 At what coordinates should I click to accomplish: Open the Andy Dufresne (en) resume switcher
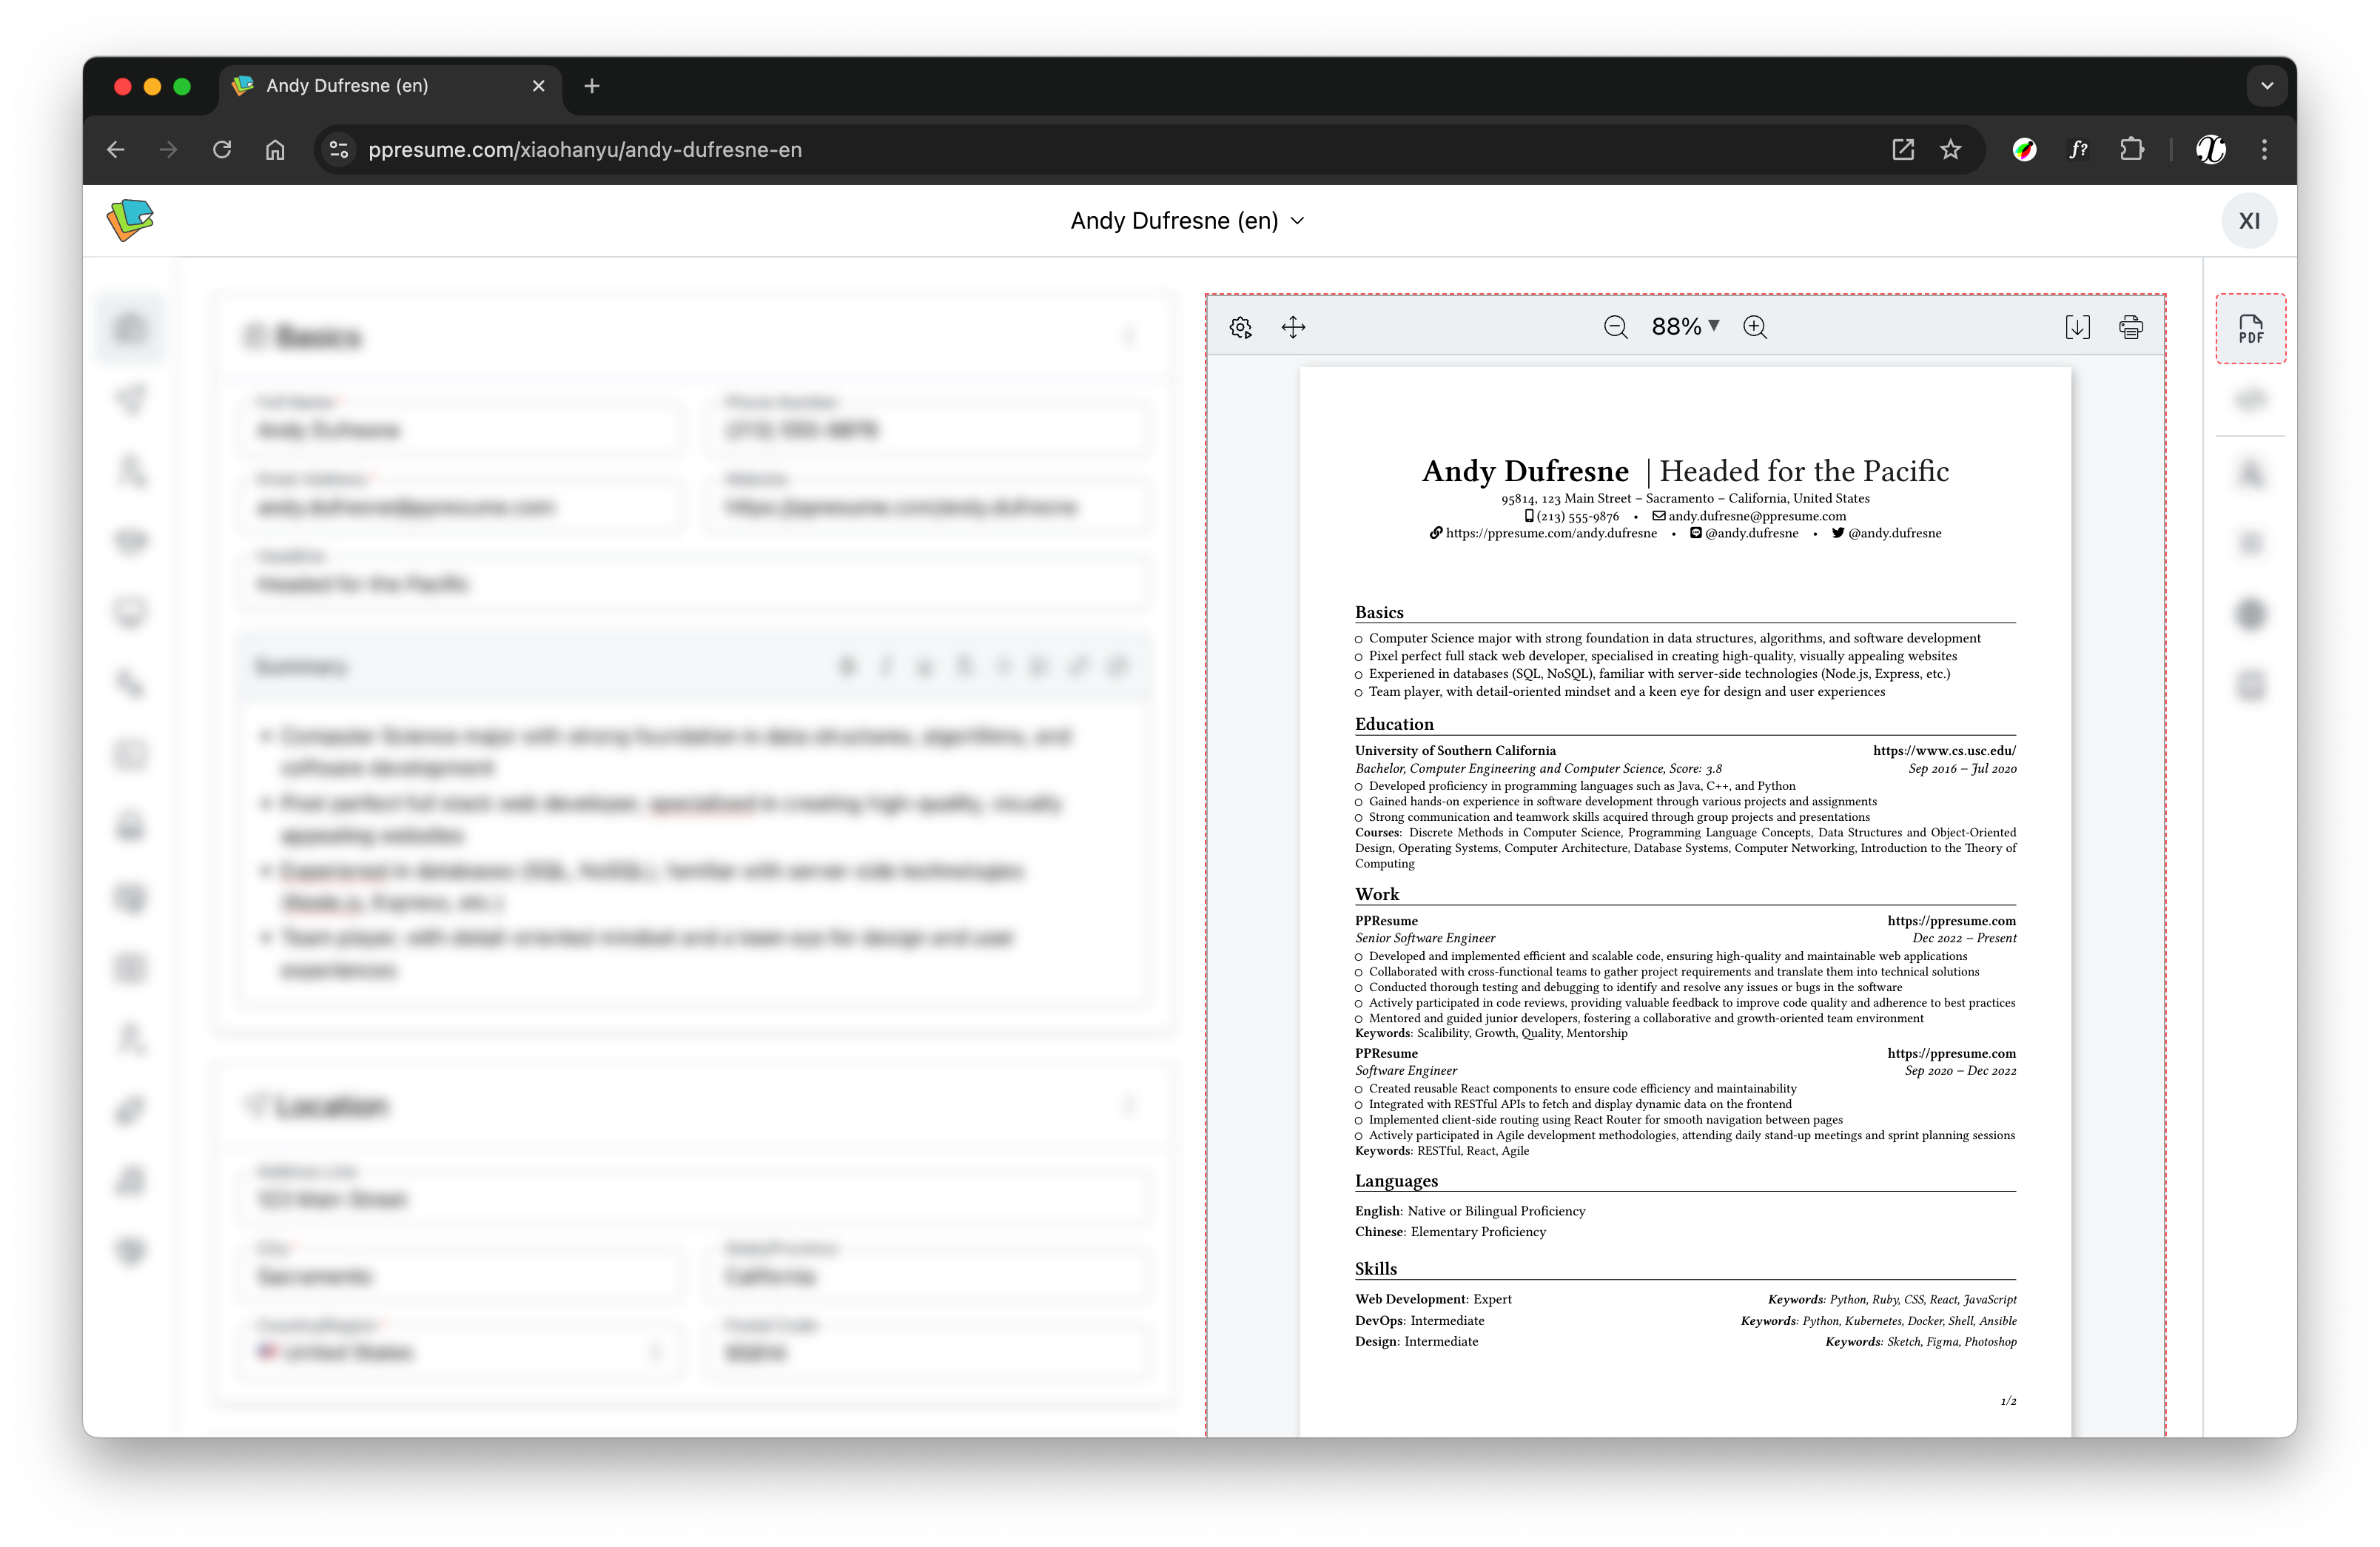point(1187,221)
